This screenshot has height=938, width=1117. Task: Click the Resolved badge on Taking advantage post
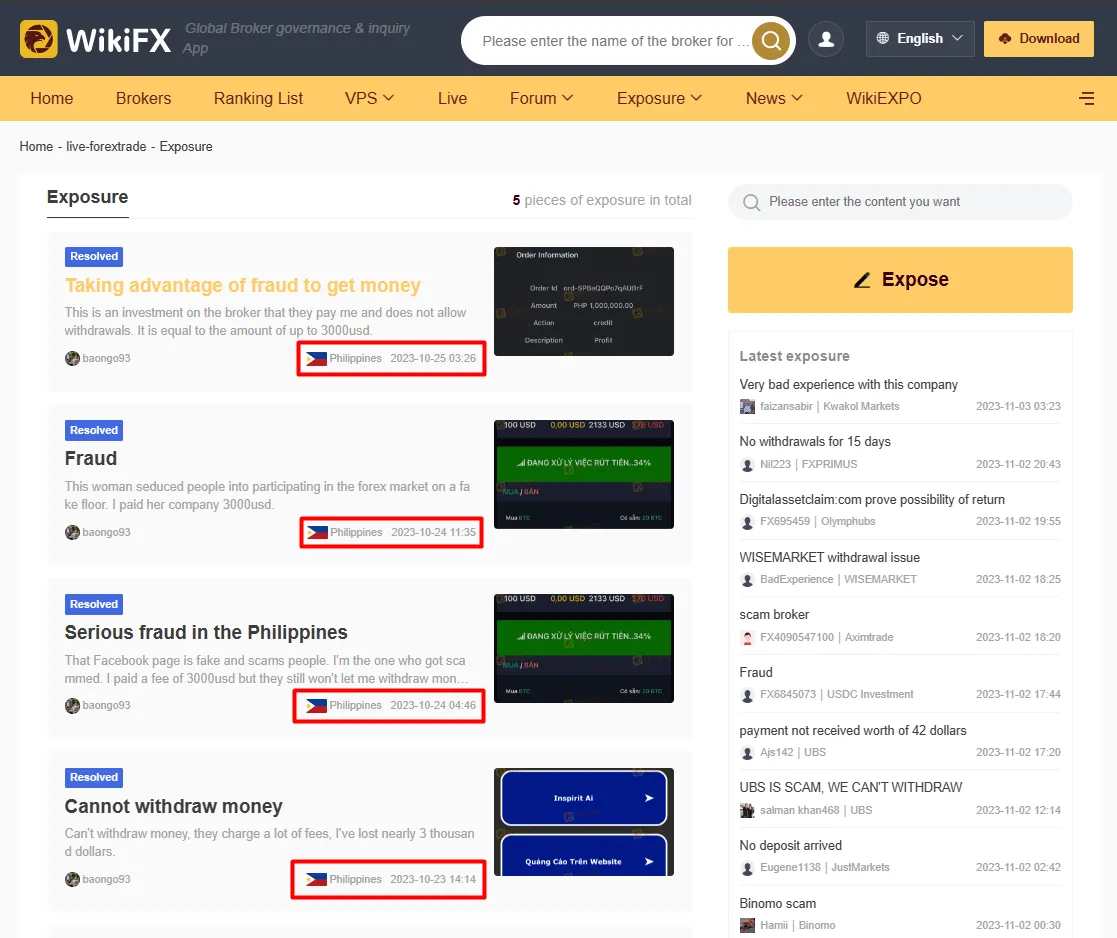94,256
